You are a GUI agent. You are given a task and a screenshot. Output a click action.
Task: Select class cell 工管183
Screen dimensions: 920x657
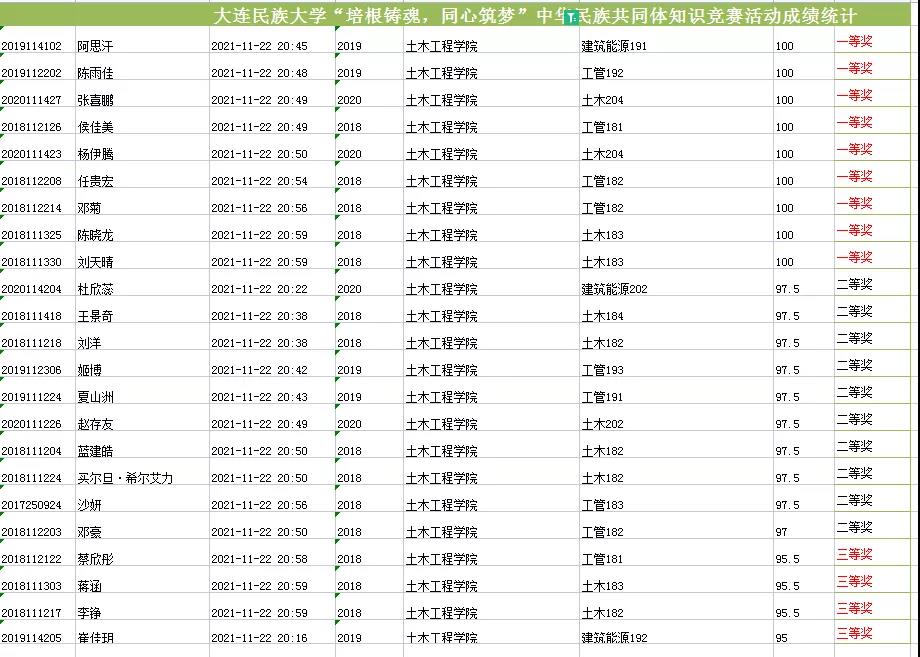coord(603,505)
